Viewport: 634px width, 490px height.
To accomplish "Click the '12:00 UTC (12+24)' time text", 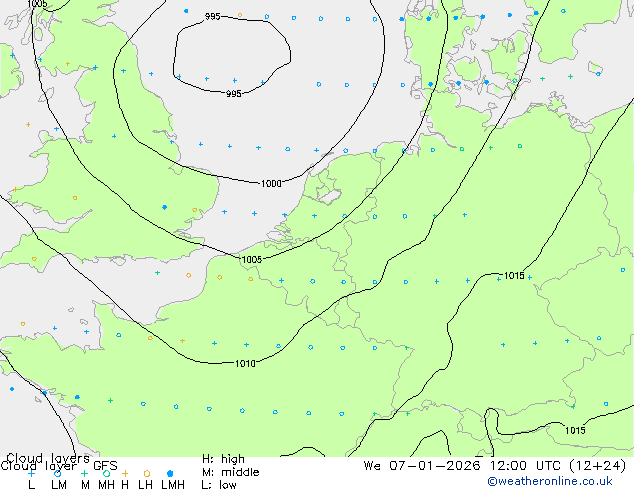I will 558,466.
